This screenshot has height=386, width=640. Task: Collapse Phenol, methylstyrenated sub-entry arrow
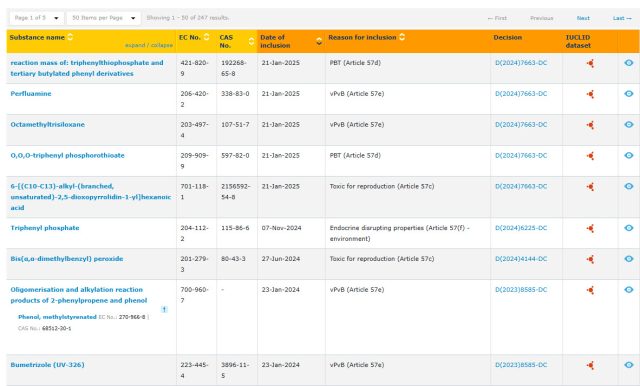click(x=164, y=309)
